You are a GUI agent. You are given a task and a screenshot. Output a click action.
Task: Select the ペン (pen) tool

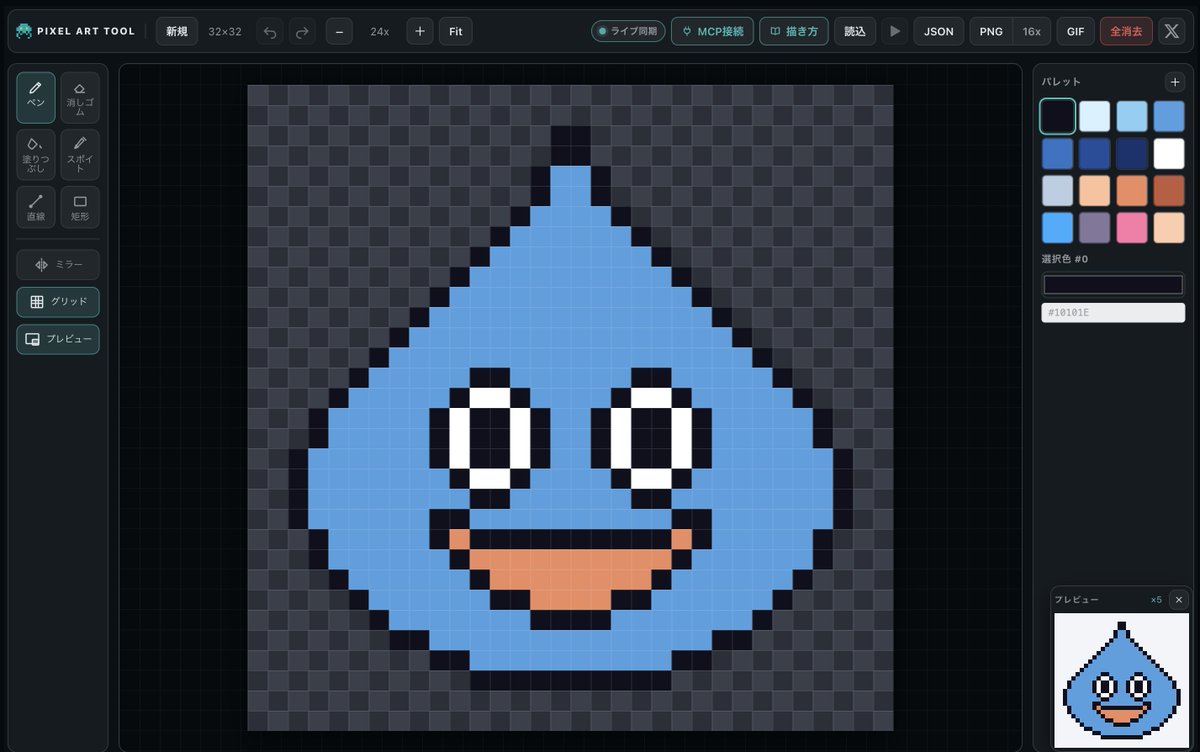click(x=36, y=97)
